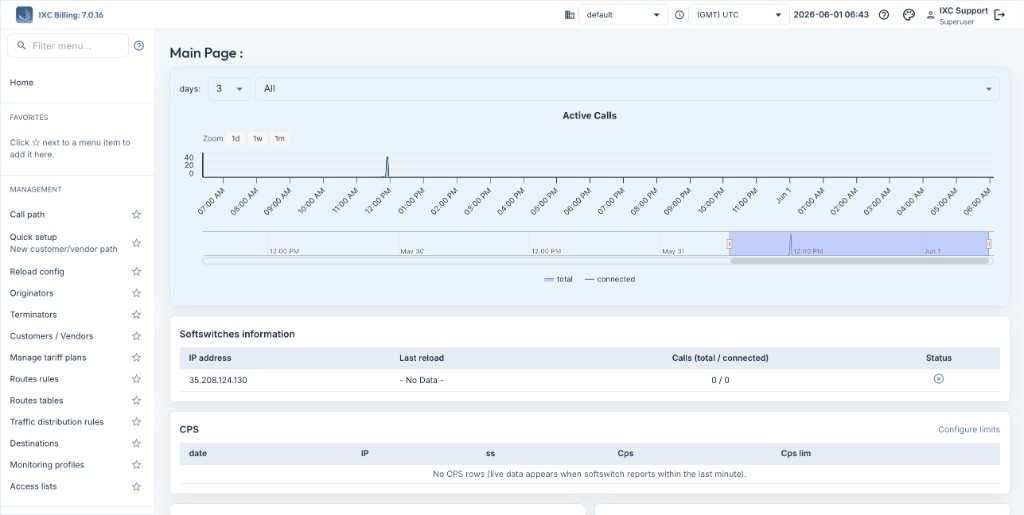Screen dimensions: 1024x515
Task: Set chart zoom to 1m
Action: [x=280, y=138]
